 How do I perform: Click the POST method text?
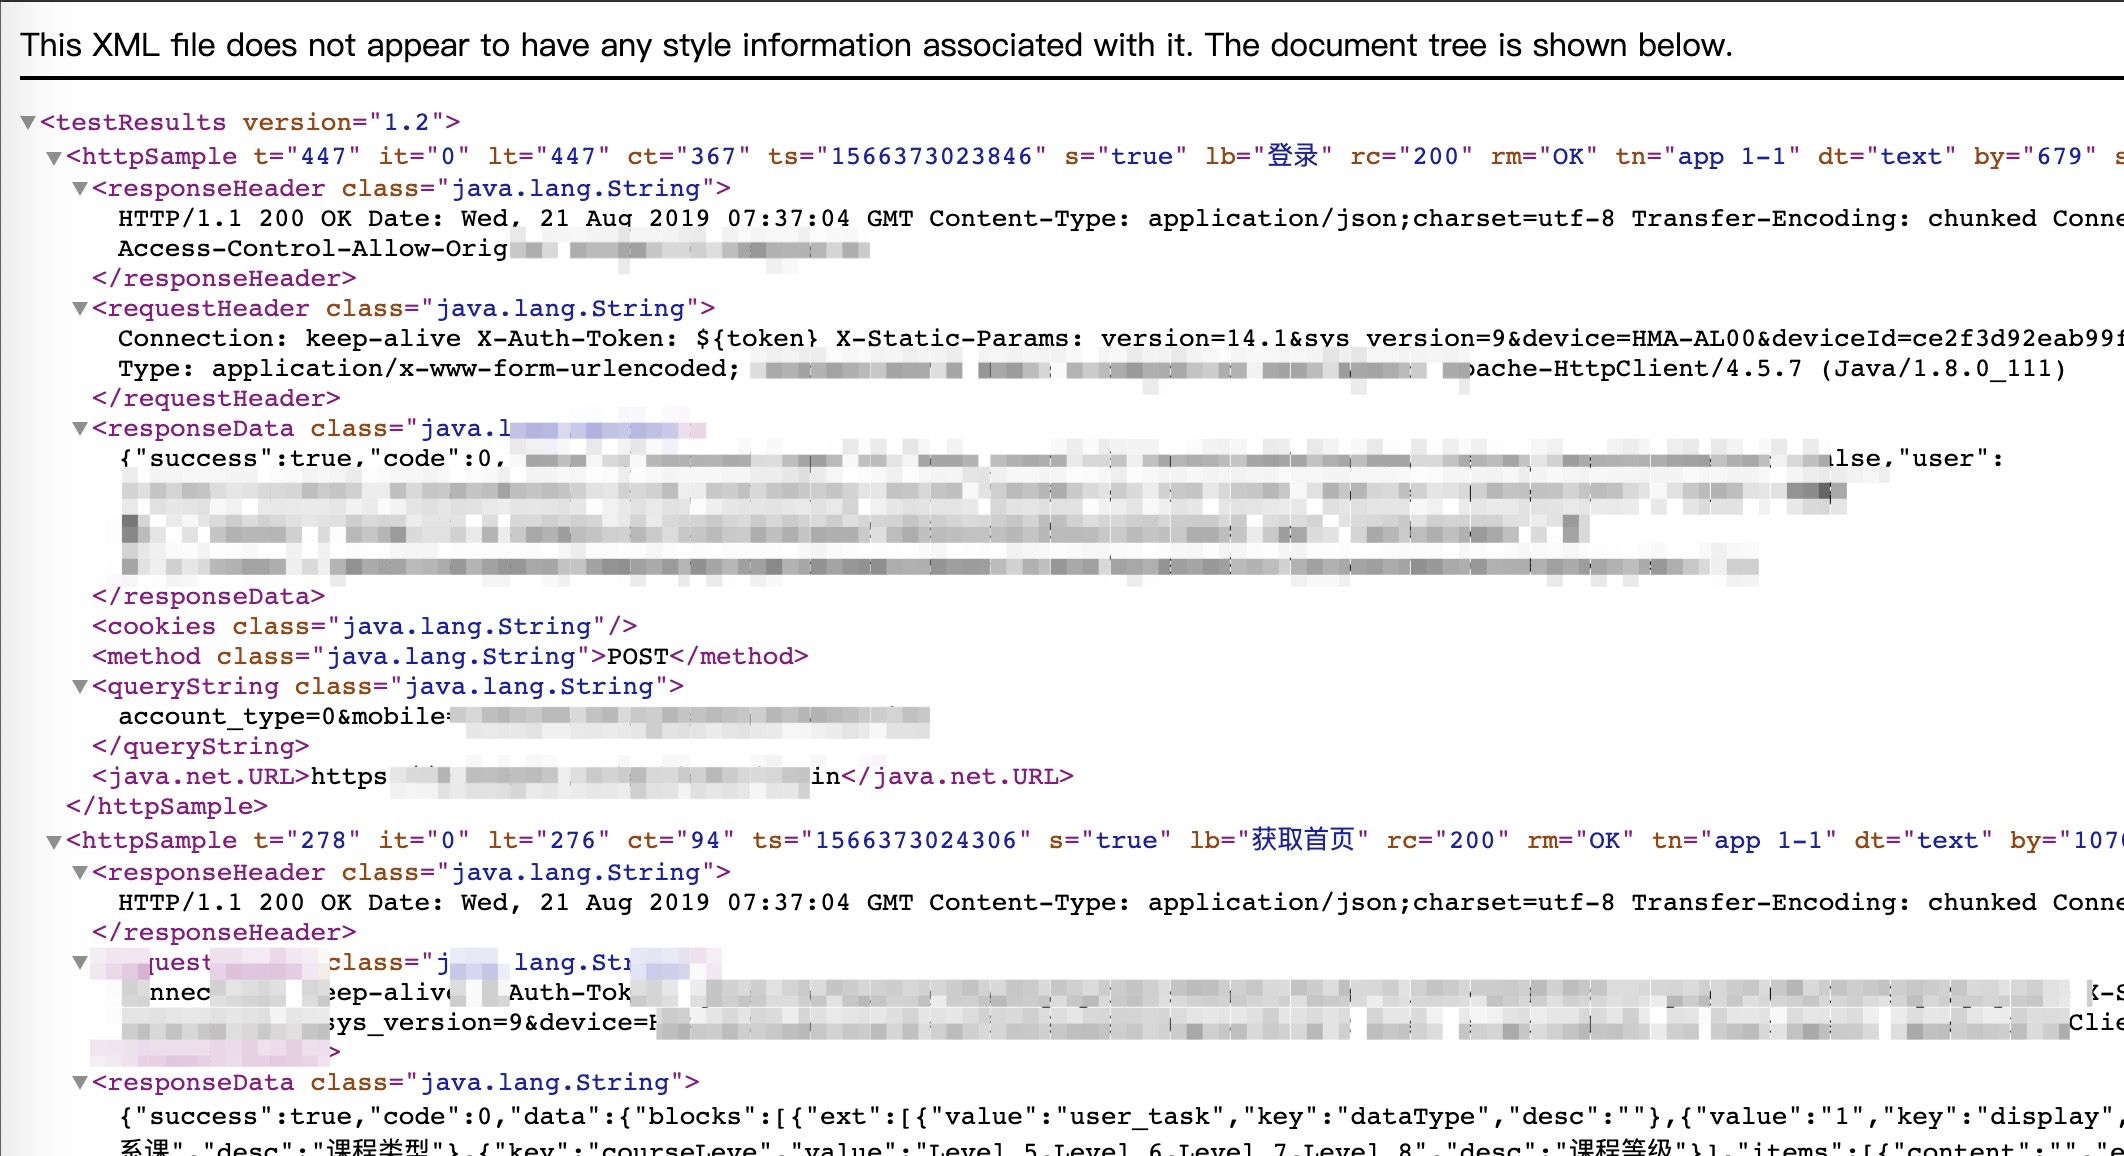pos(637,657)
